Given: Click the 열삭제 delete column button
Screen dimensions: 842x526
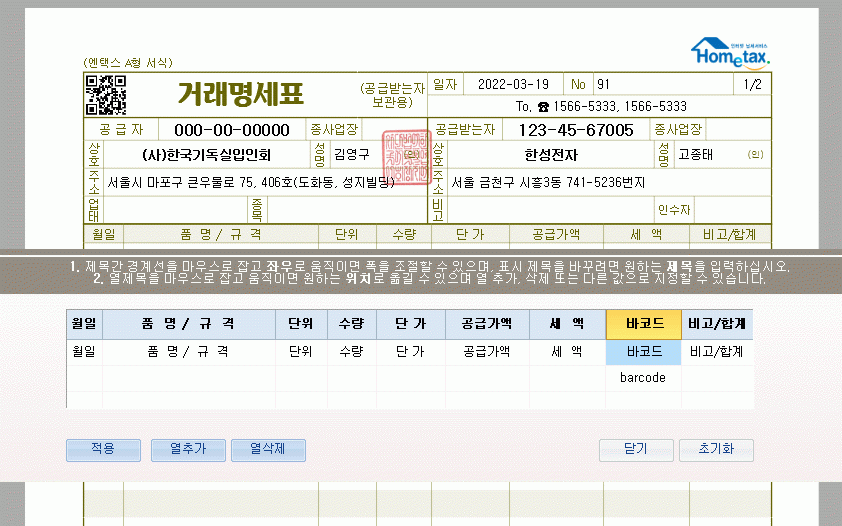Looking at the screenshot, I should pyautogui.click(x=268, y=450).
